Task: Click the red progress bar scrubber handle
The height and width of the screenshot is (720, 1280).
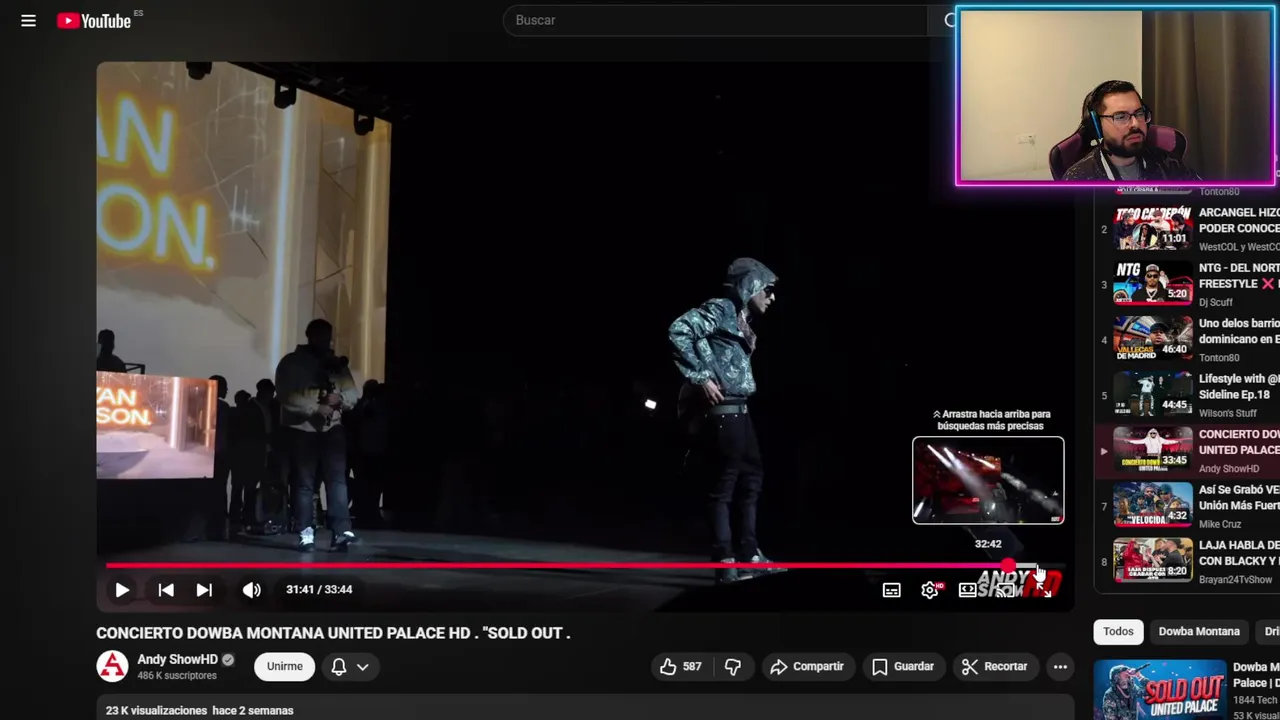Action: tap(1008, 566)
